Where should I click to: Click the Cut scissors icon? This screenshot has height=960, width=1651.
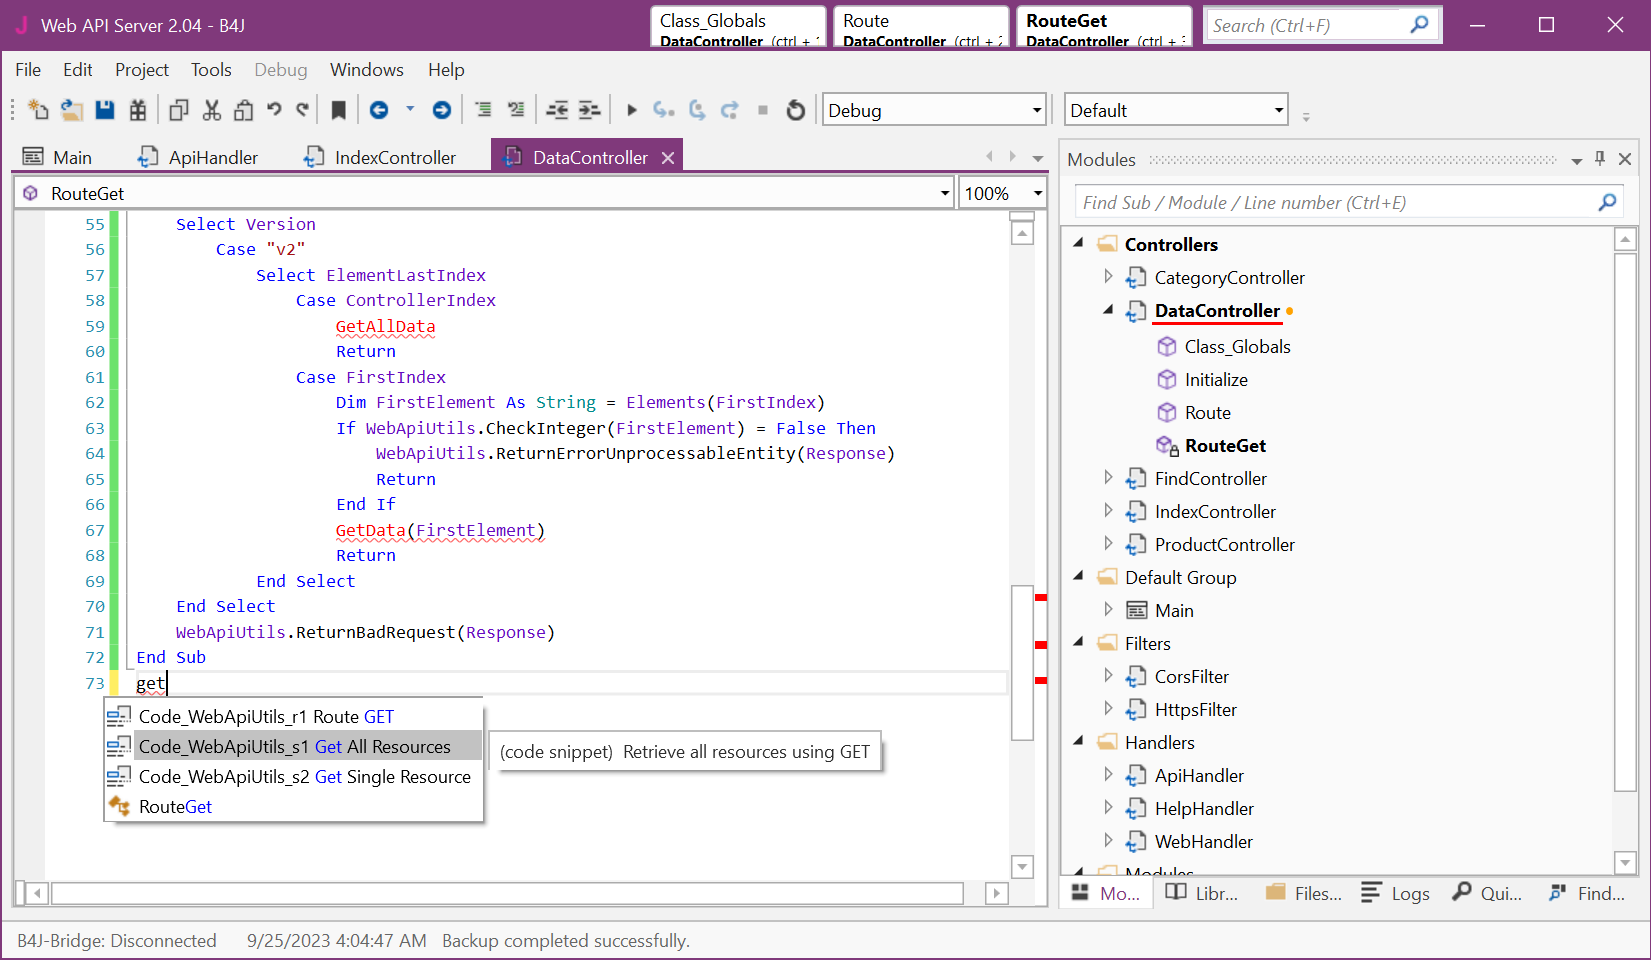point(211,110)
